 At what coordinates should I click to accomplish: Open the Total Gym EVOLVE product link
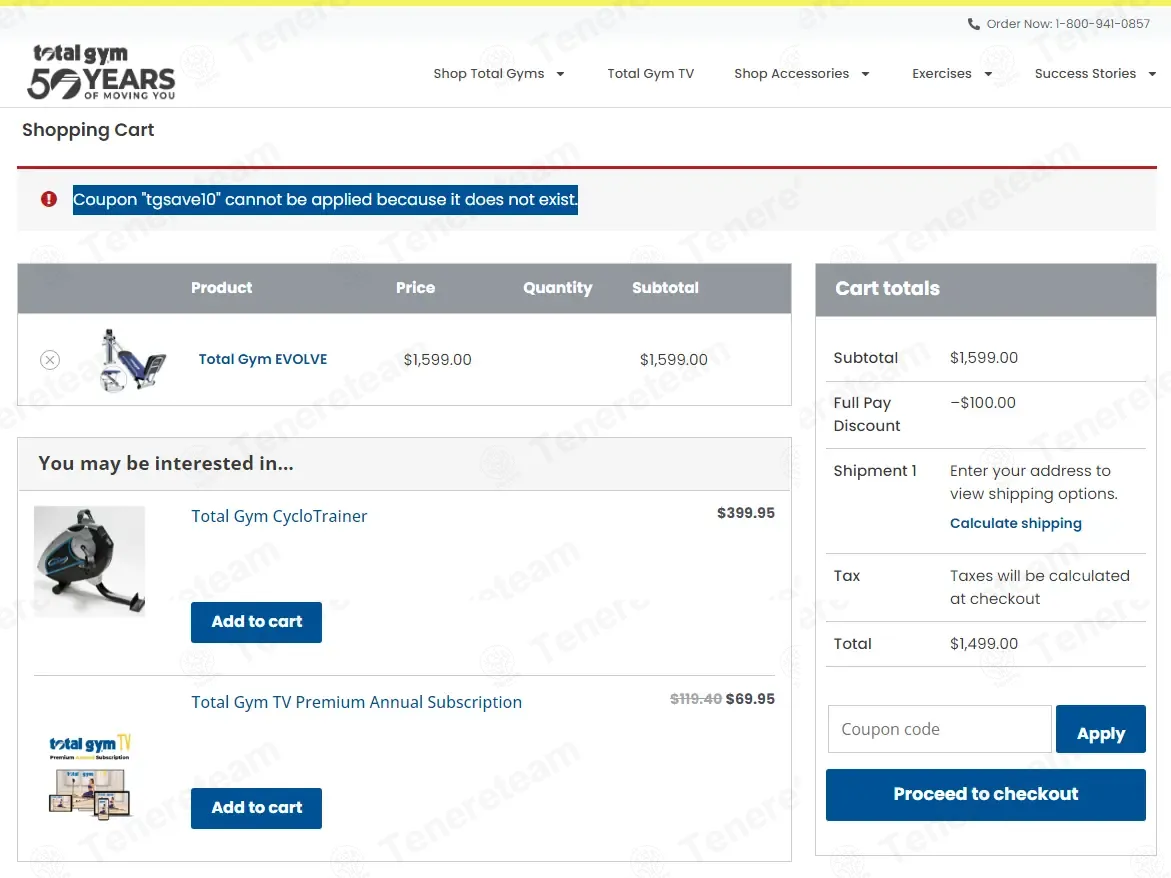pyautogui.click(x=263, y=359)
